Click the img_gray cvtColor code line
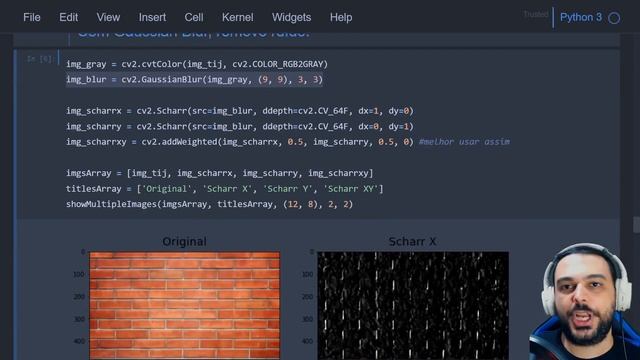This screenshot has width=640, height=360. point(197,64)
